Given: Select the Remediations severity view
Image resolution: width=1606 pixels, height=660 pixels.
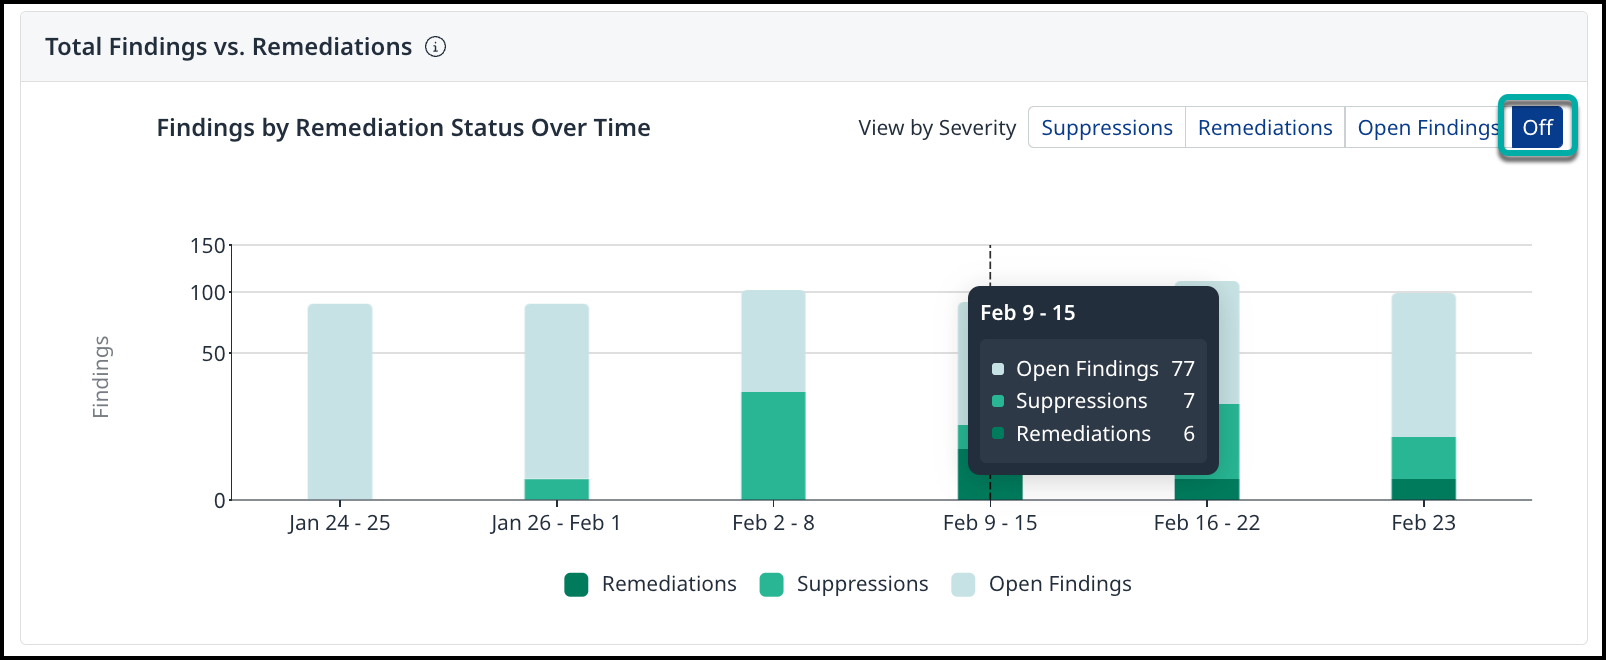Looking at the screenshot, I should click(1264, 128).
